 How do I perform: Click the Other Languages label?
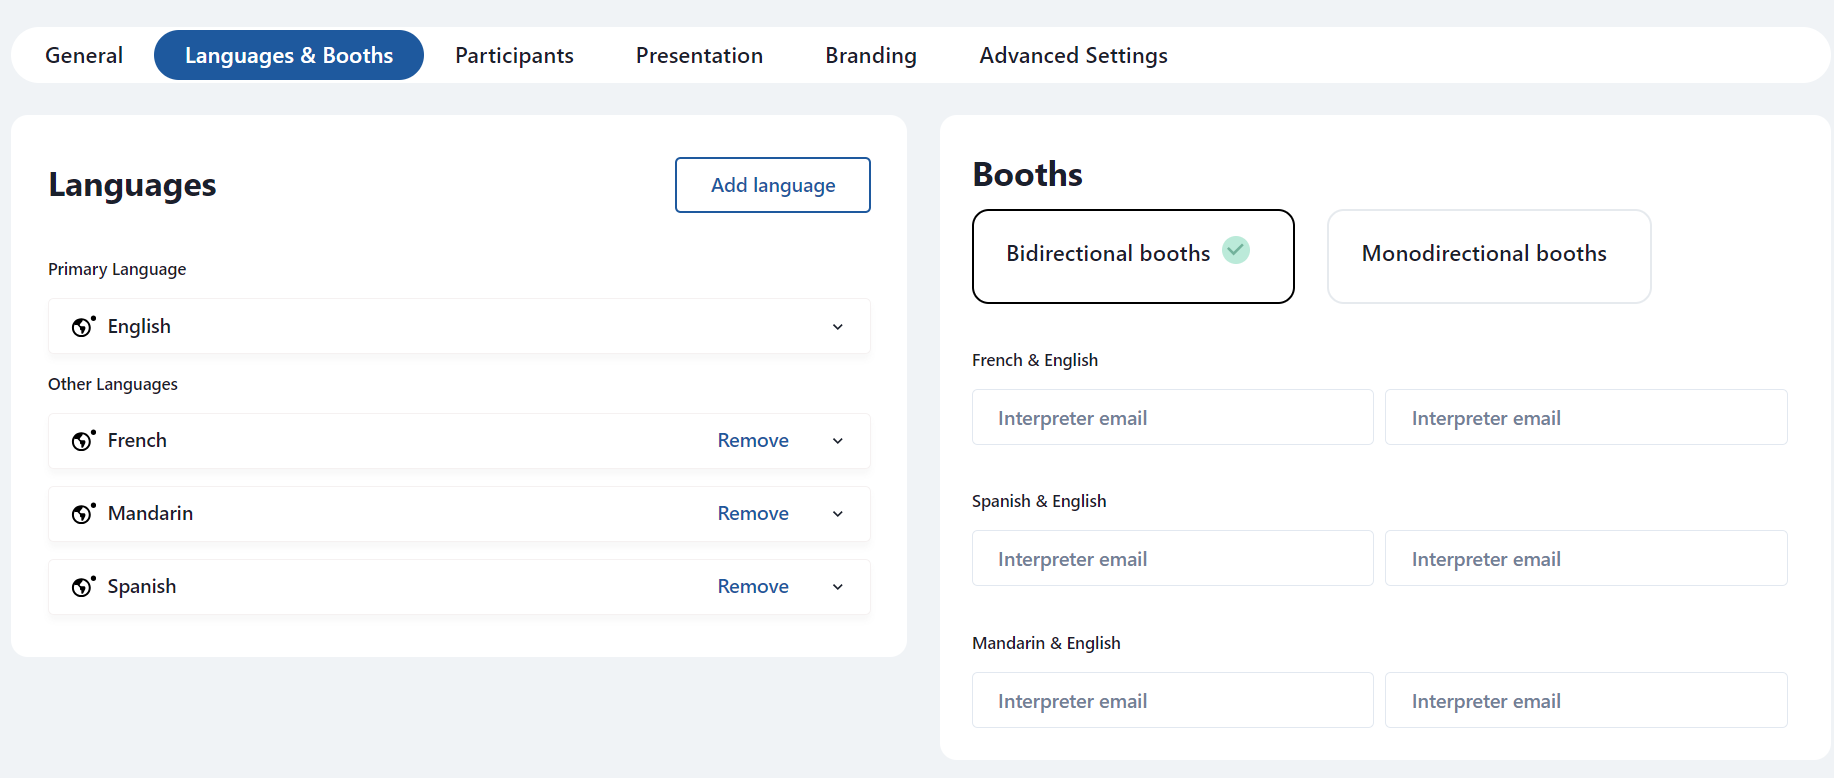pos(113,384)
